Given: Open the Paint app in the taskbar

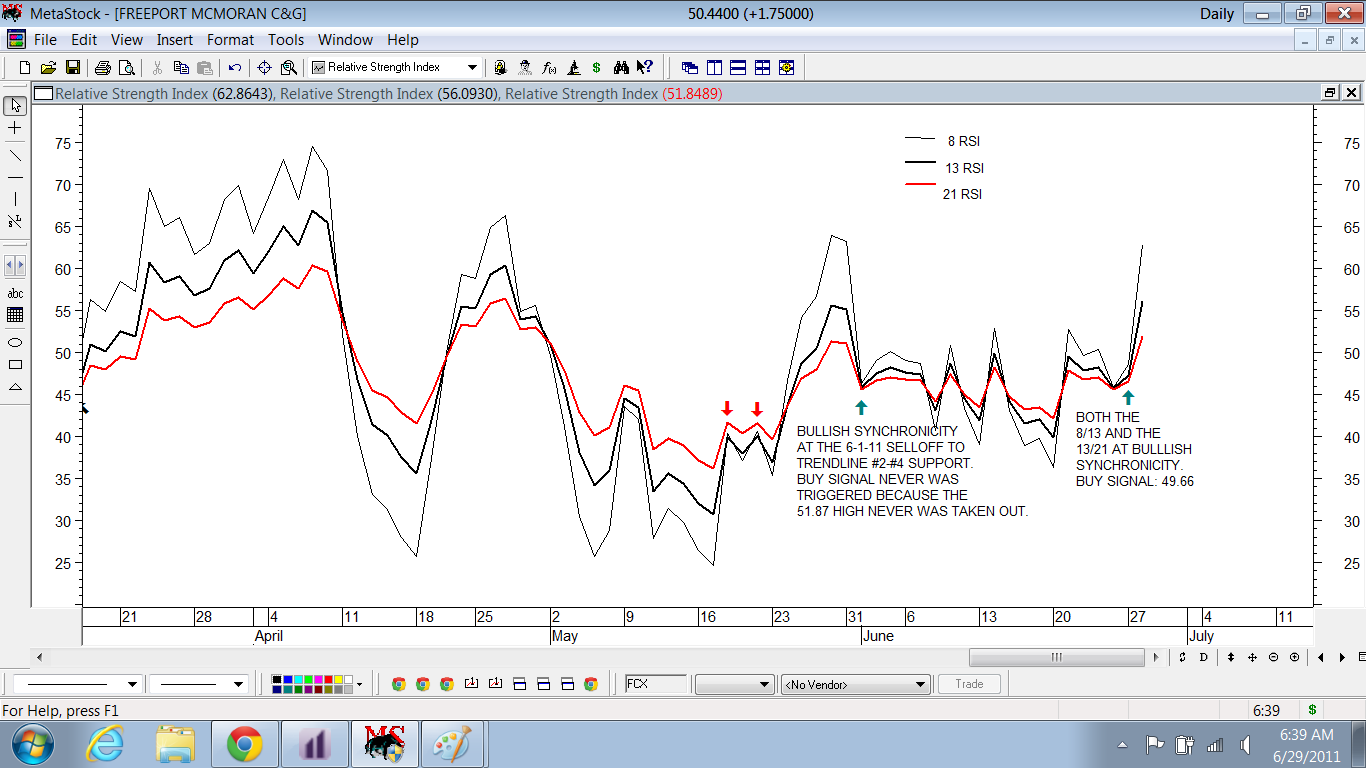Looking at the screenshot, I should tap(453, 745).
